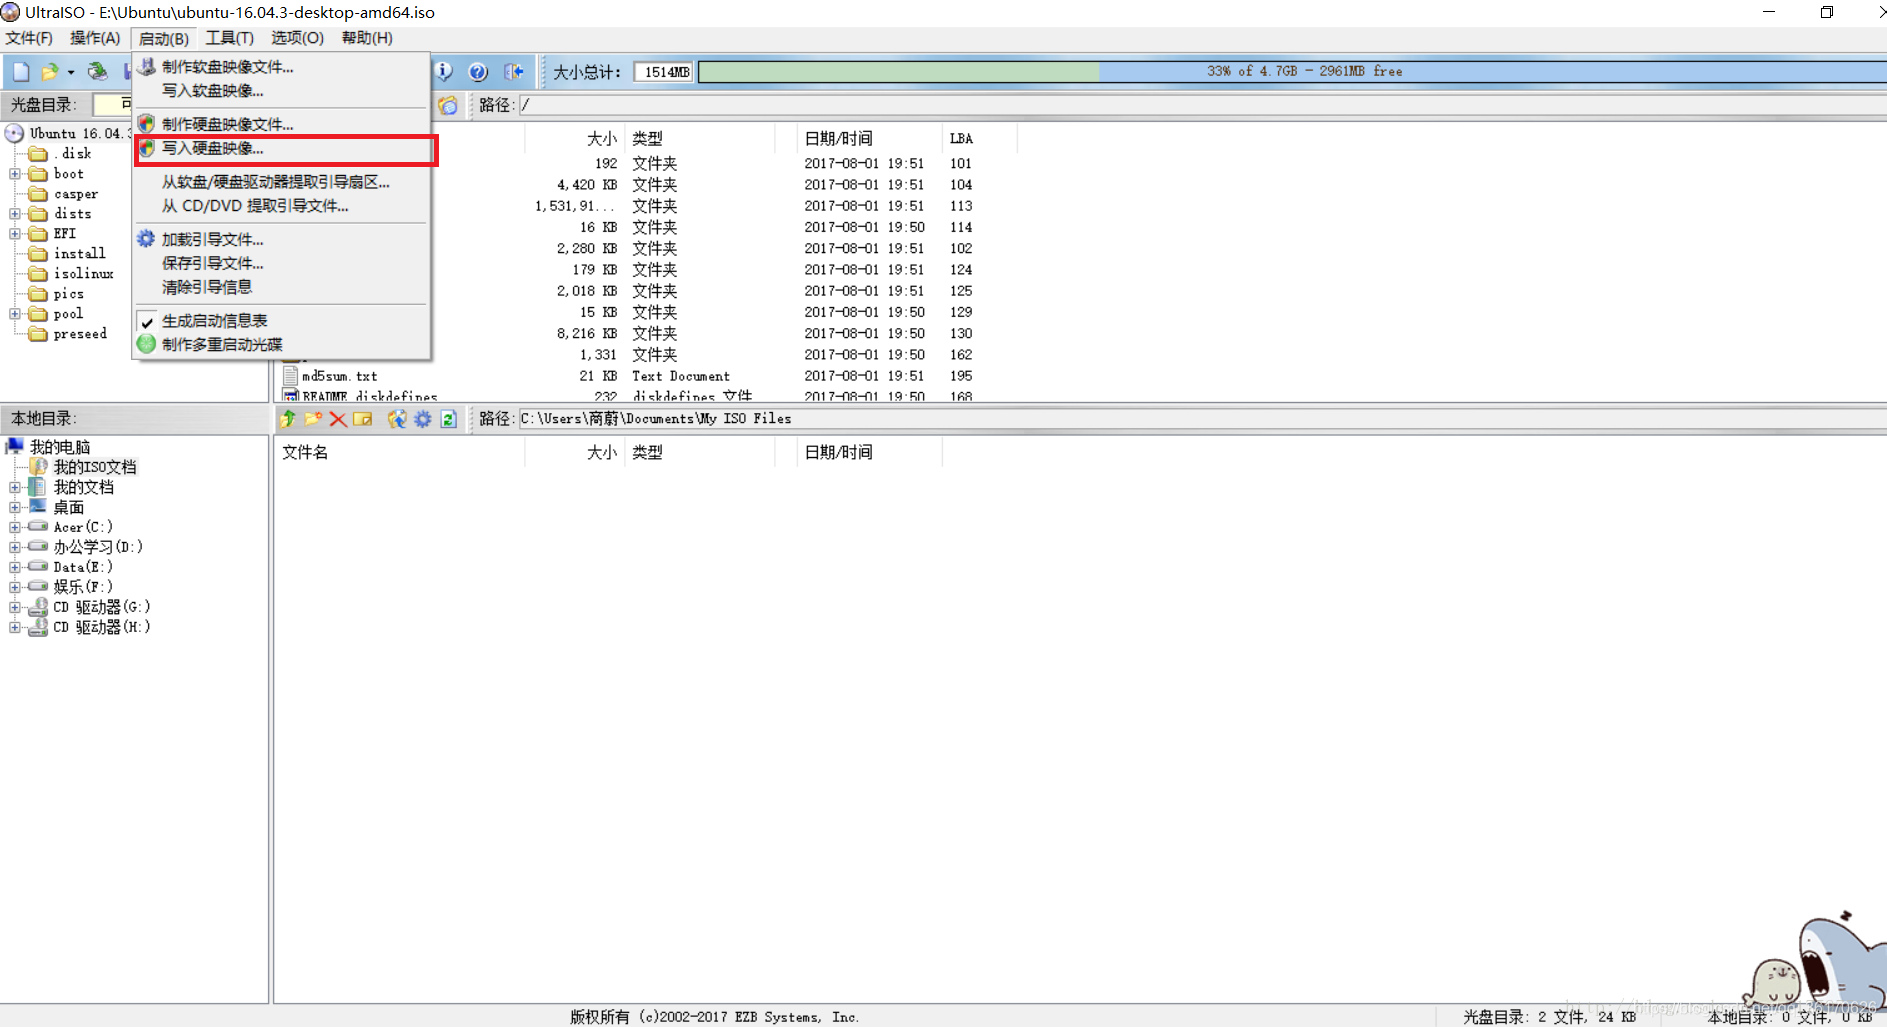Expand the Data(E:) drive node
Image resolution: width=1887 pixels, height=1027 pixels.
pos(15,567)
